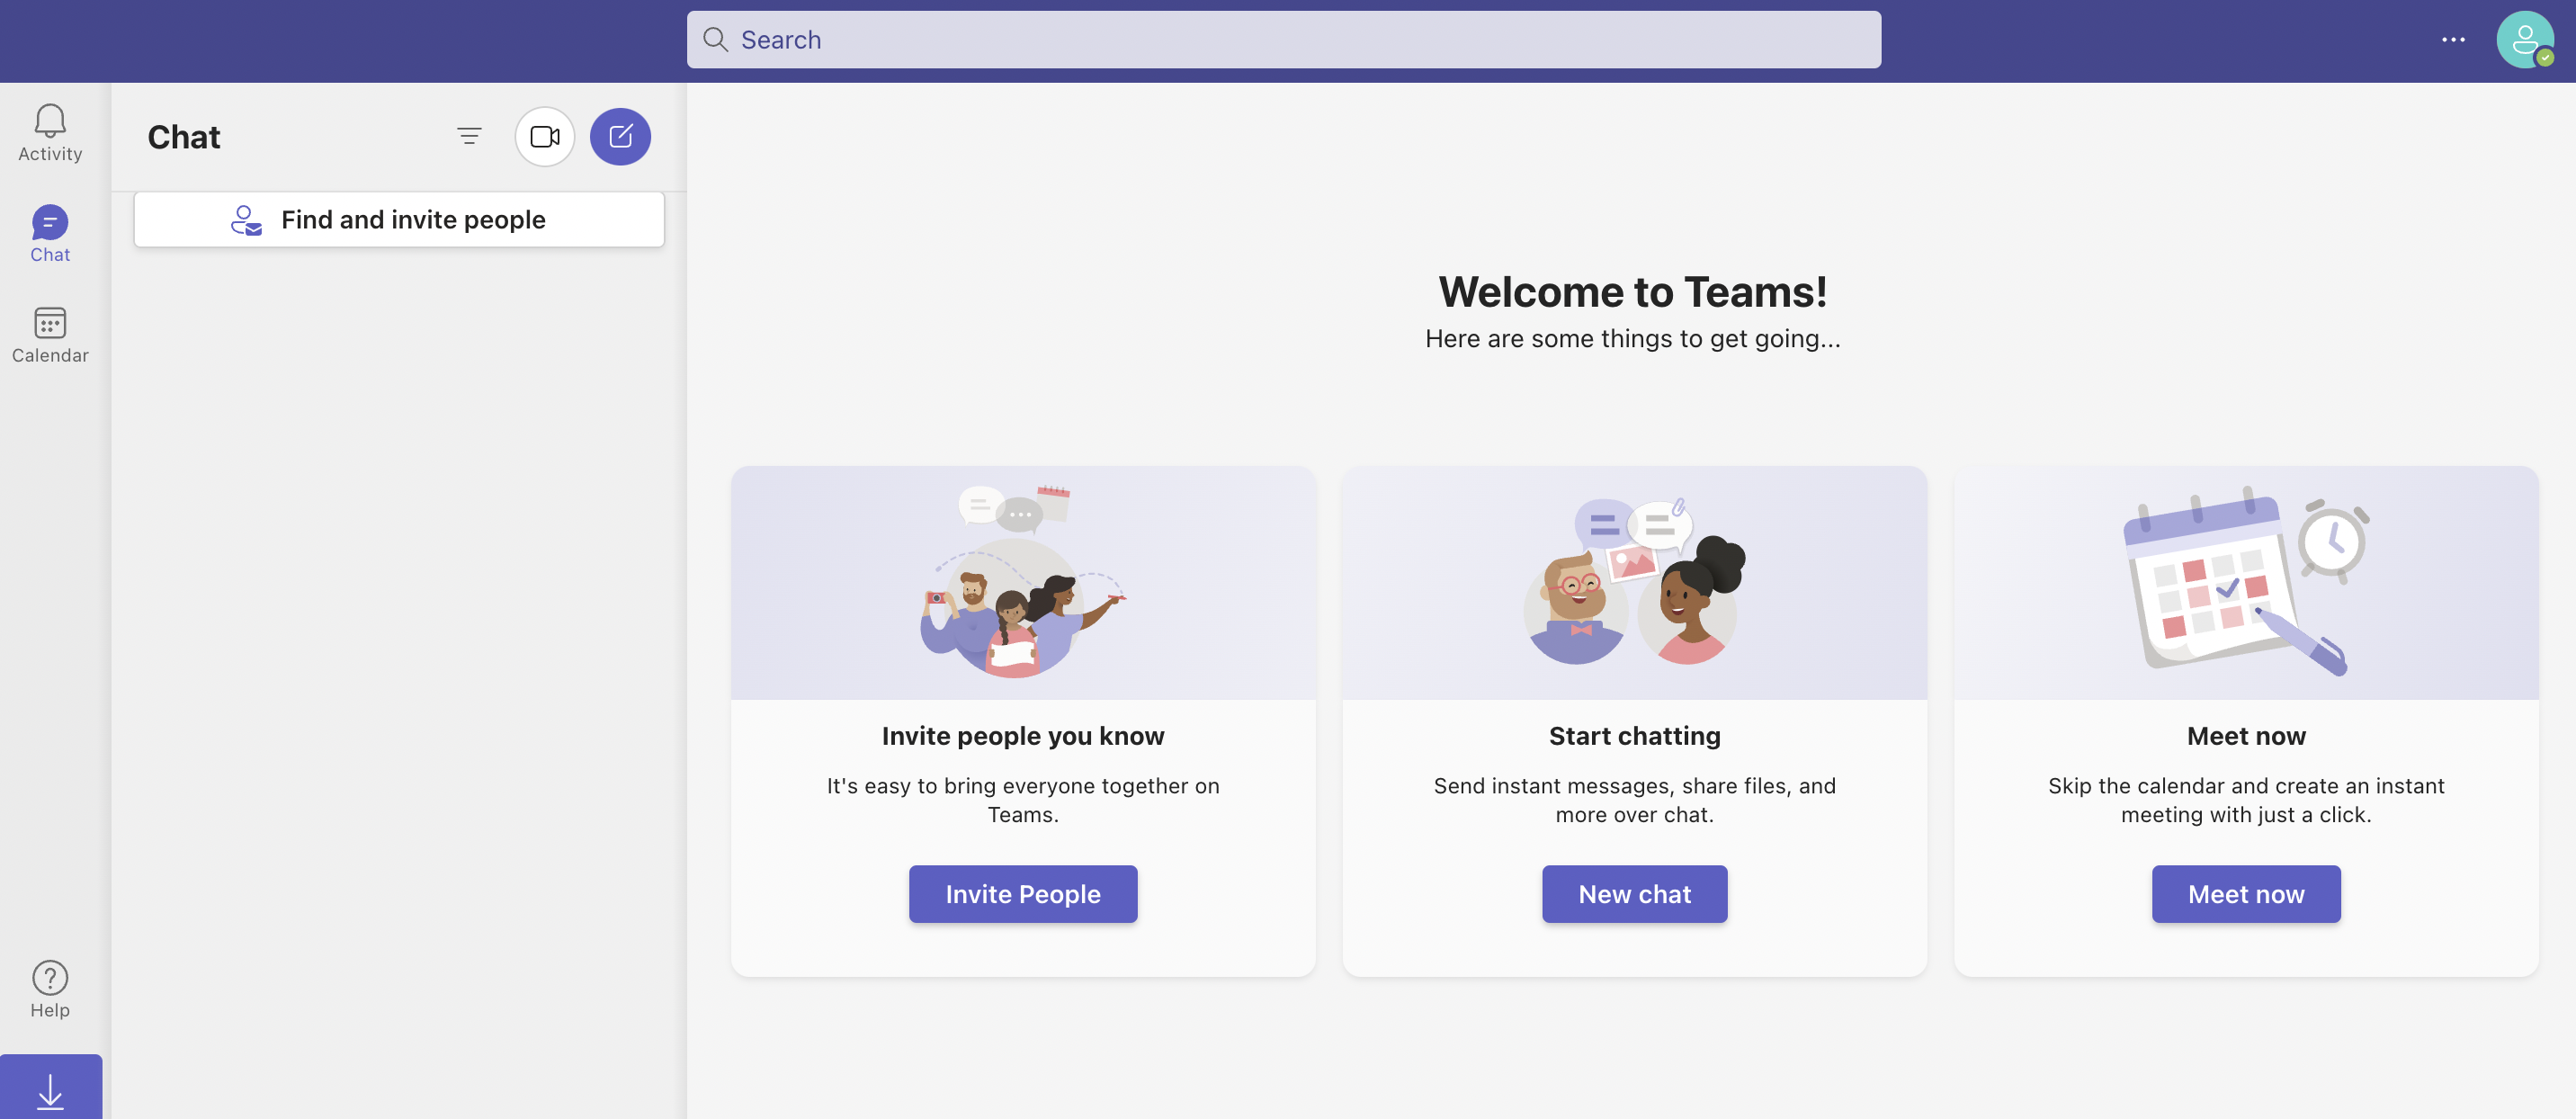This screenshot has height=1119, width=2576.
Task: Open the Activity bell in the sidebar
Action: [50, 133]
